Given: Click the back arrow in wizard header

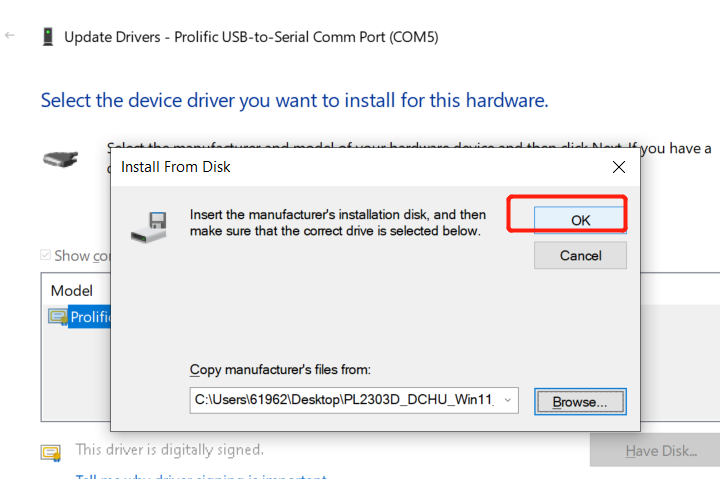Looking at the screenshot, I should pyautogui.click(x=10, y=35).
